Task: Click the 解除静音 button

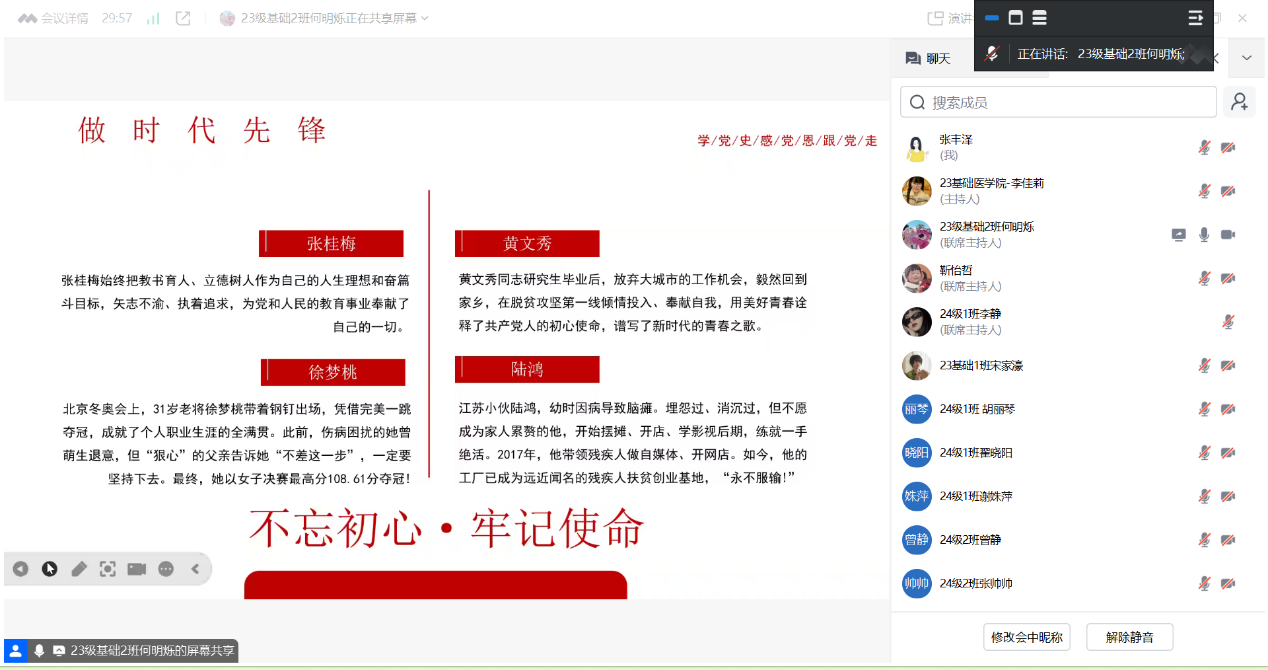Action: pyautogui.click(x=1129, y=637)
